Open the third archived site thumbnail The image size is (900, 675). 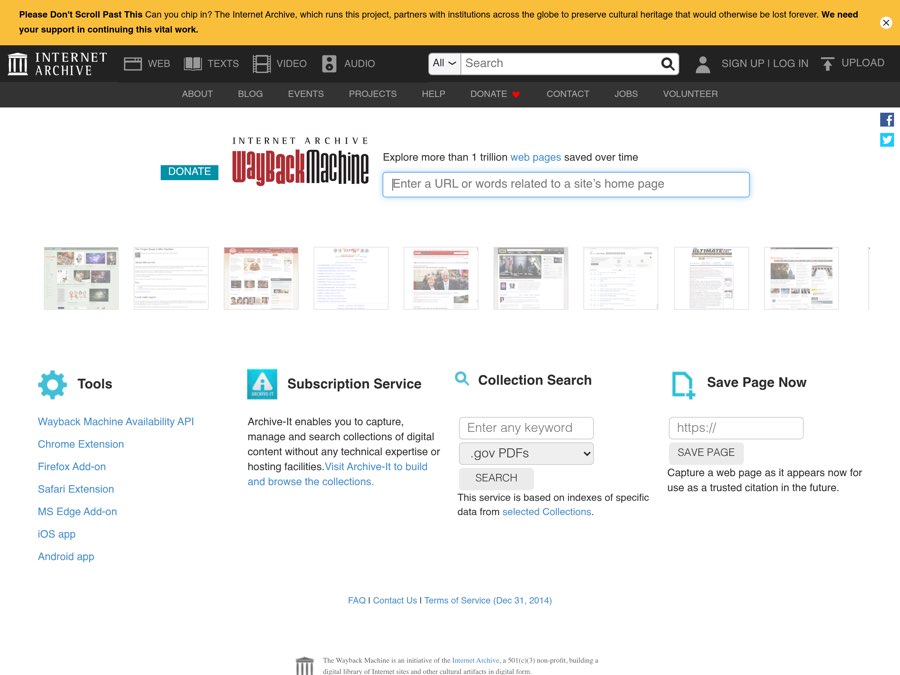pos(261,278)
